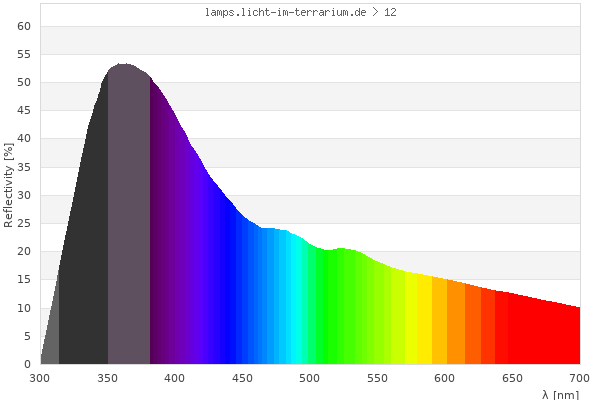Select the mauve-gray UVA band after 350 nm
600x400 pixels.
[128, 220]
